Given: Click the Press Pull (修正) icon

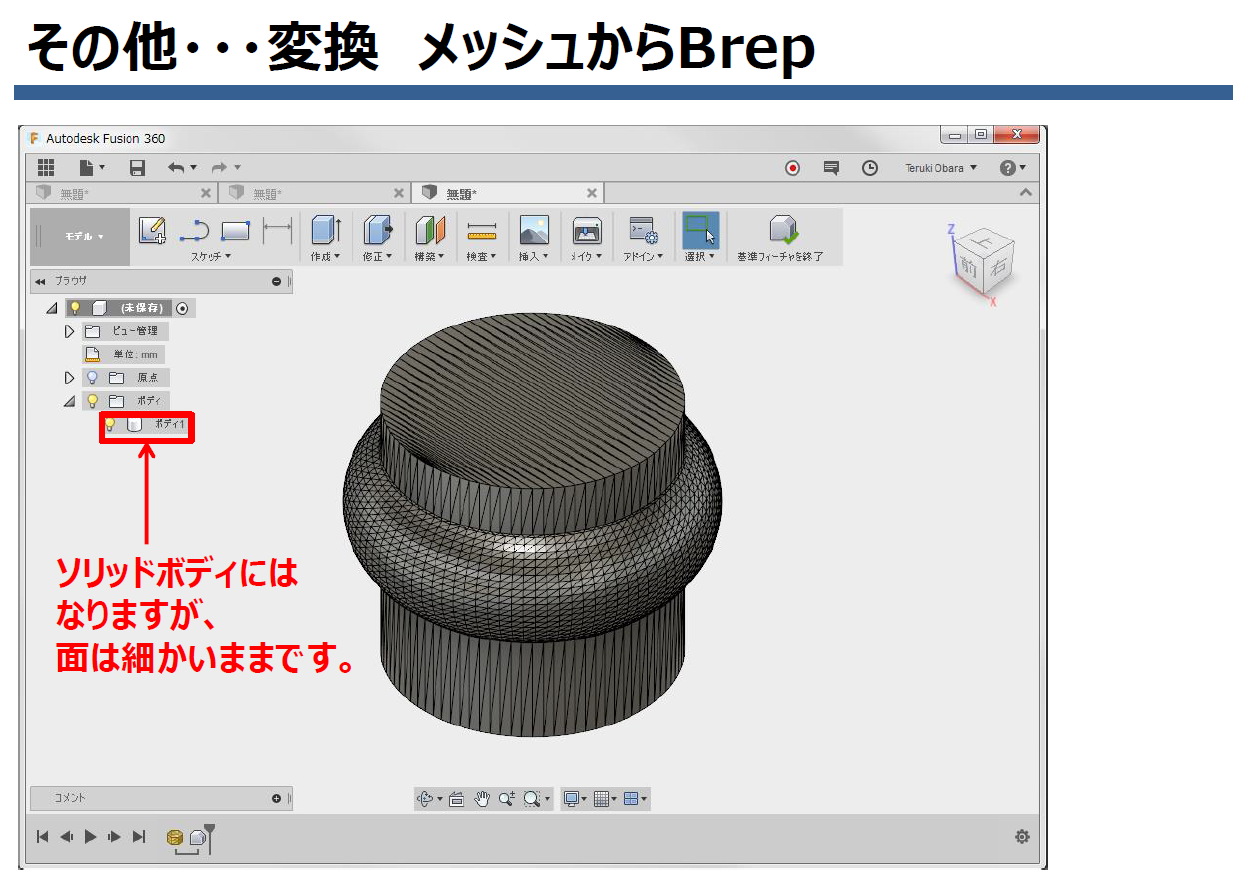Looking at the screenshot, I should (x=378, y=231).
